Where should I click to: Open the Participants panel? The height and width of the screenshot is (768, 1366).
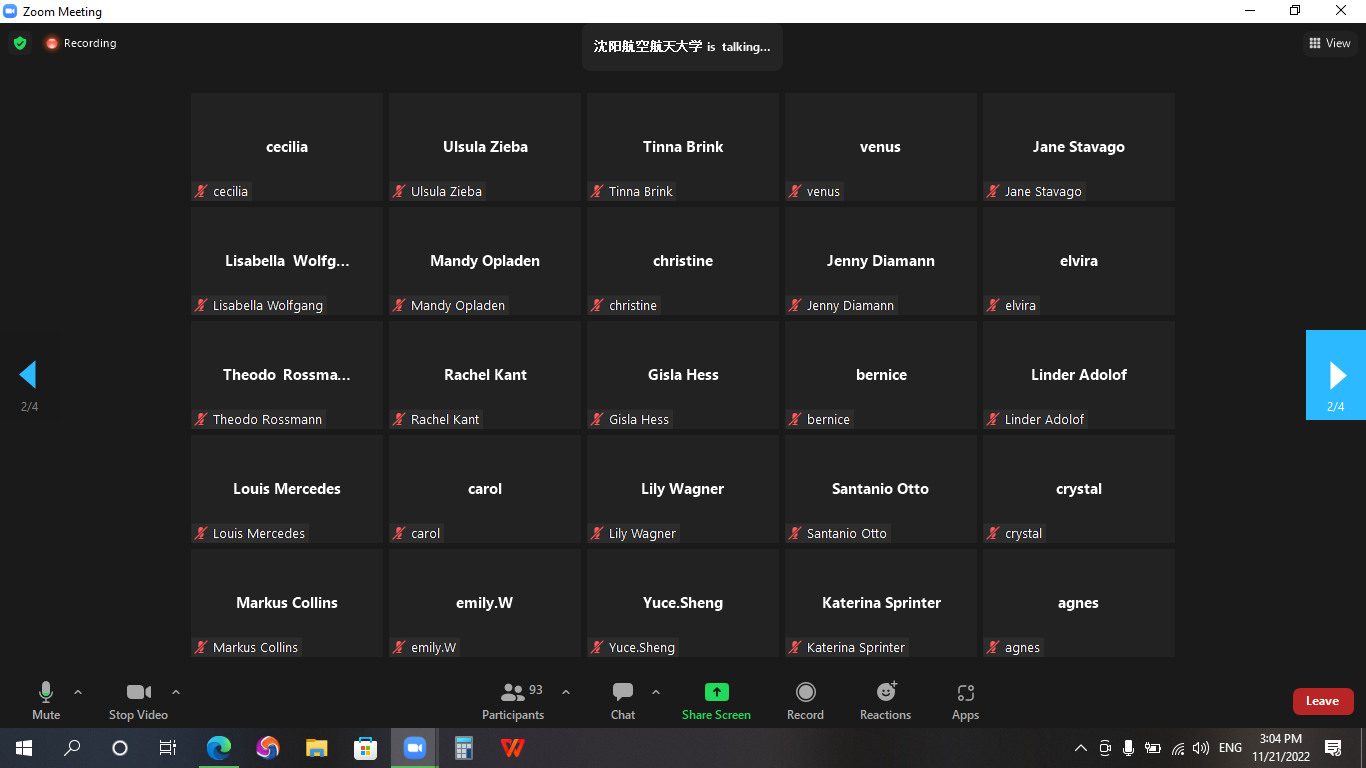point(513,700)
